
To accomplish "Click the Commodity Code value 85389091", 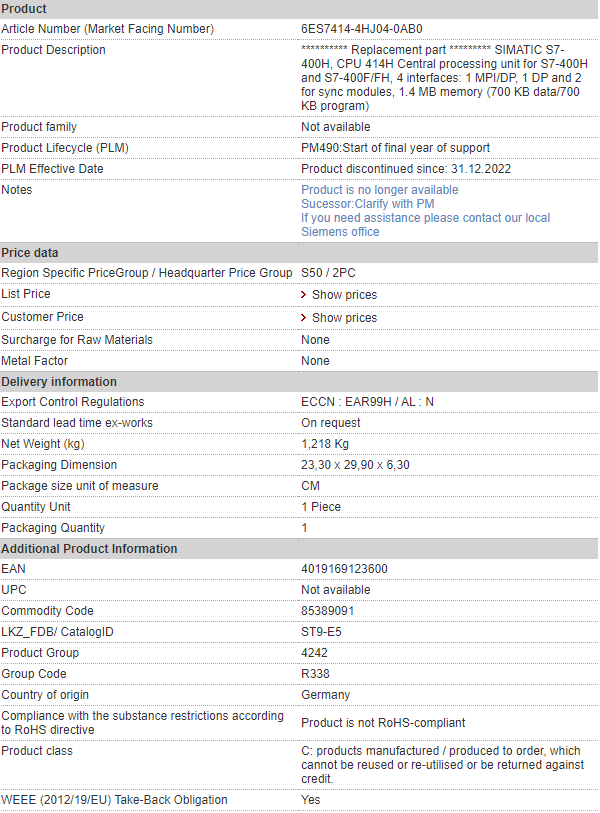I will click(327, 611).
